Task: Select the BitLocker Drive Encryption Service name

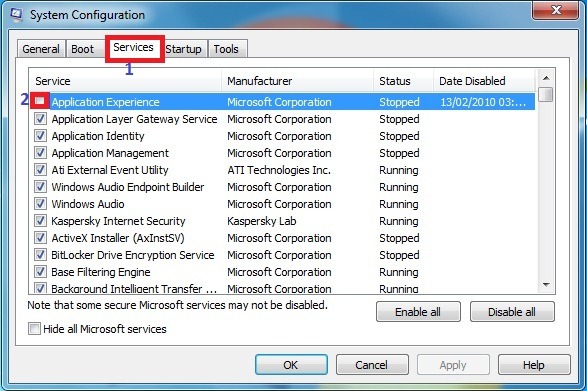Action: (133, 255)
